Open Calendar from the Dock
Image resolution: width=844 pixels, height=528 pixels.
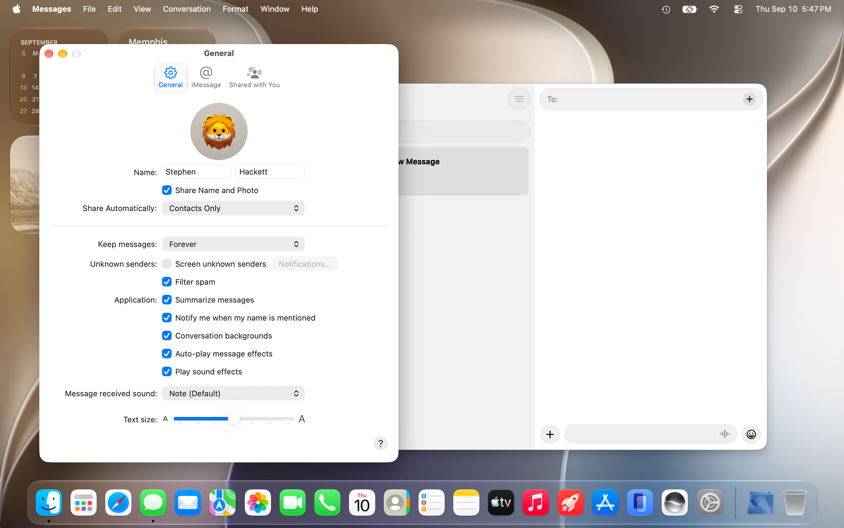(x=362, y=503)
